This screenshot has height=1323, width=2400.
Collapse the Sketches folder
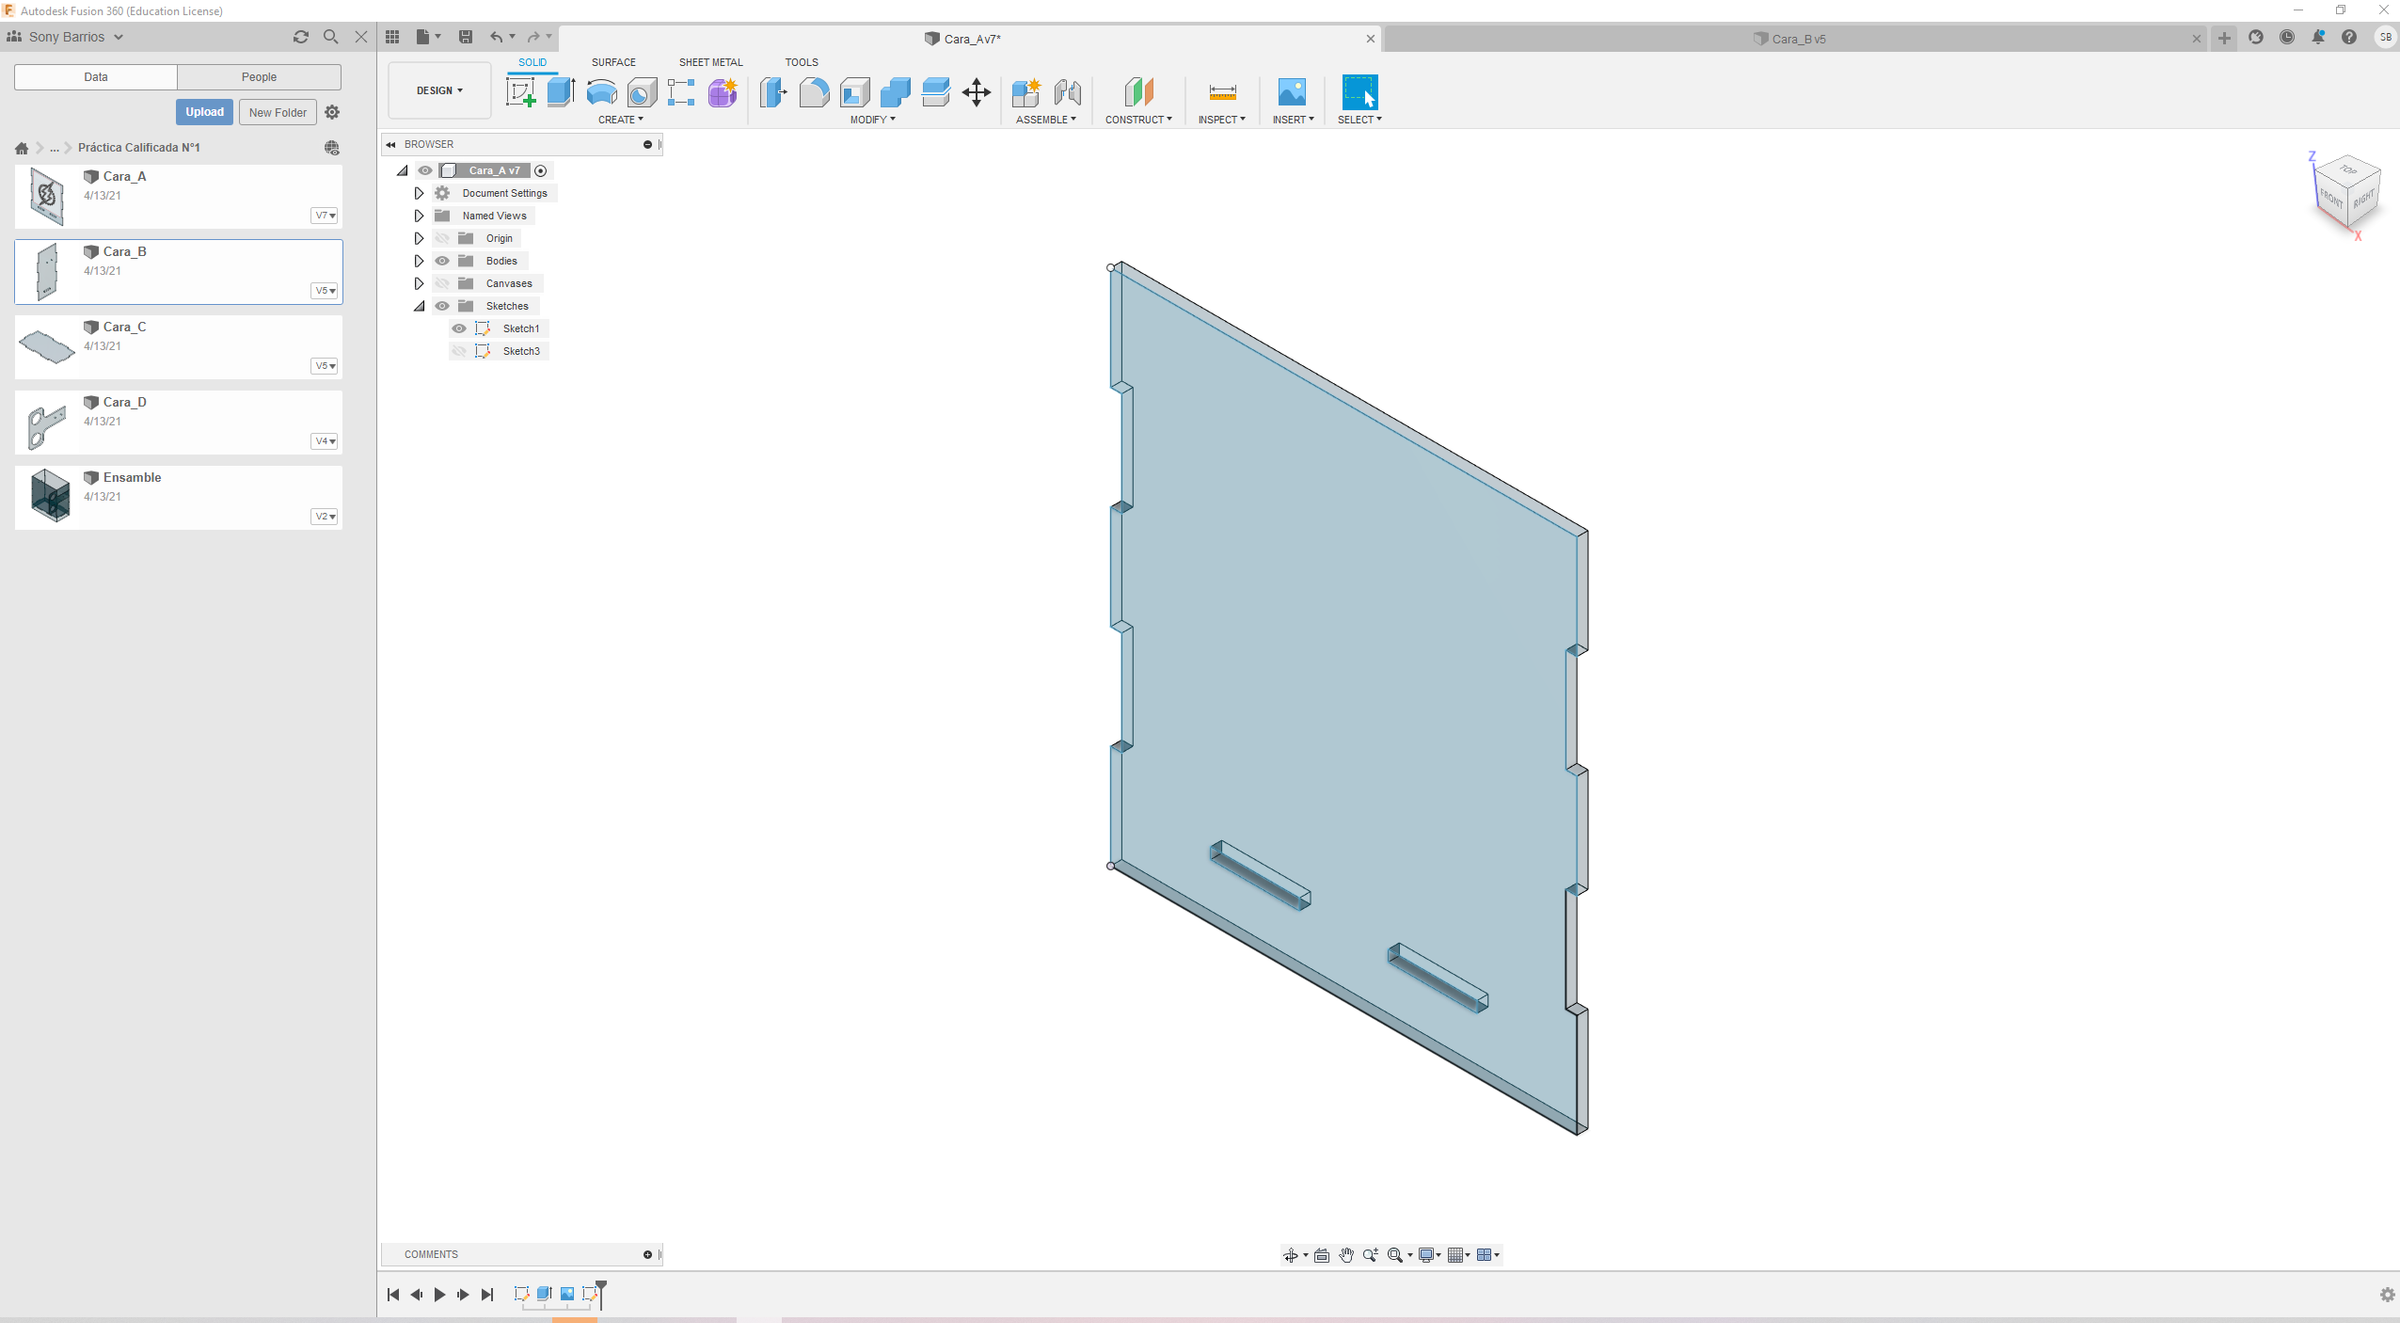[x=419, y=306]
